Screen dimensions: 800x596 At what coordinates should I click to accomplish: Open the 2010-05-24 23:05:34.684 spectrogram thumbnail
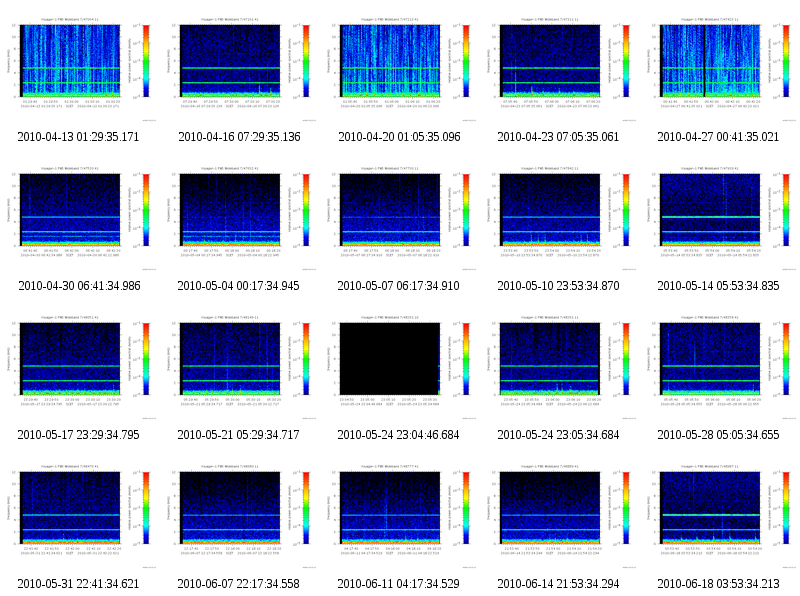tap(559, 366)
